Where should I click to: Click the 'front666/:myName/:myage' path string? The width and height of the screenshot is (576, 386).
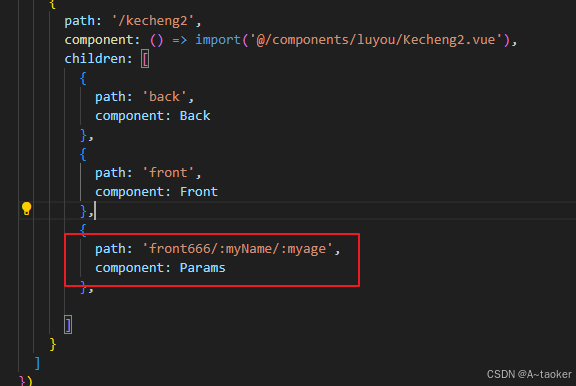[237, 249]
